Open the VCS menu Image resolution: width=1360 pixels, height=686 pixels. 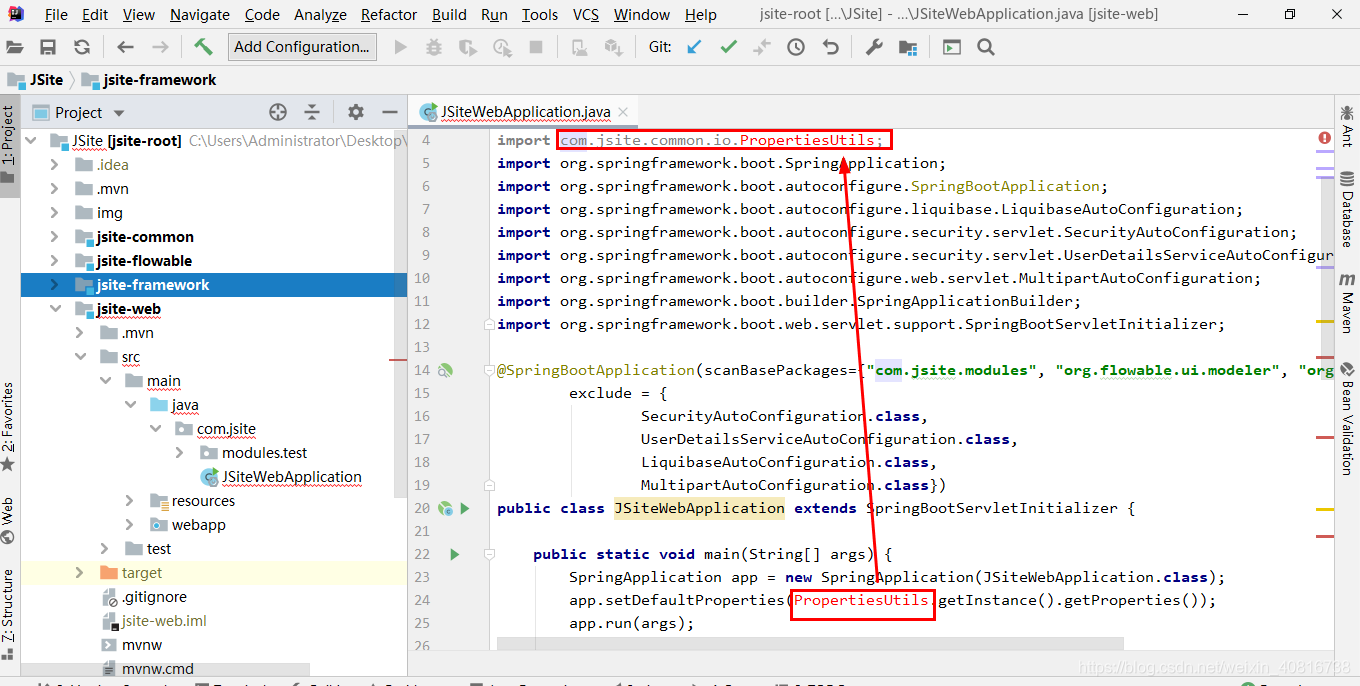(x=586, y=14)
